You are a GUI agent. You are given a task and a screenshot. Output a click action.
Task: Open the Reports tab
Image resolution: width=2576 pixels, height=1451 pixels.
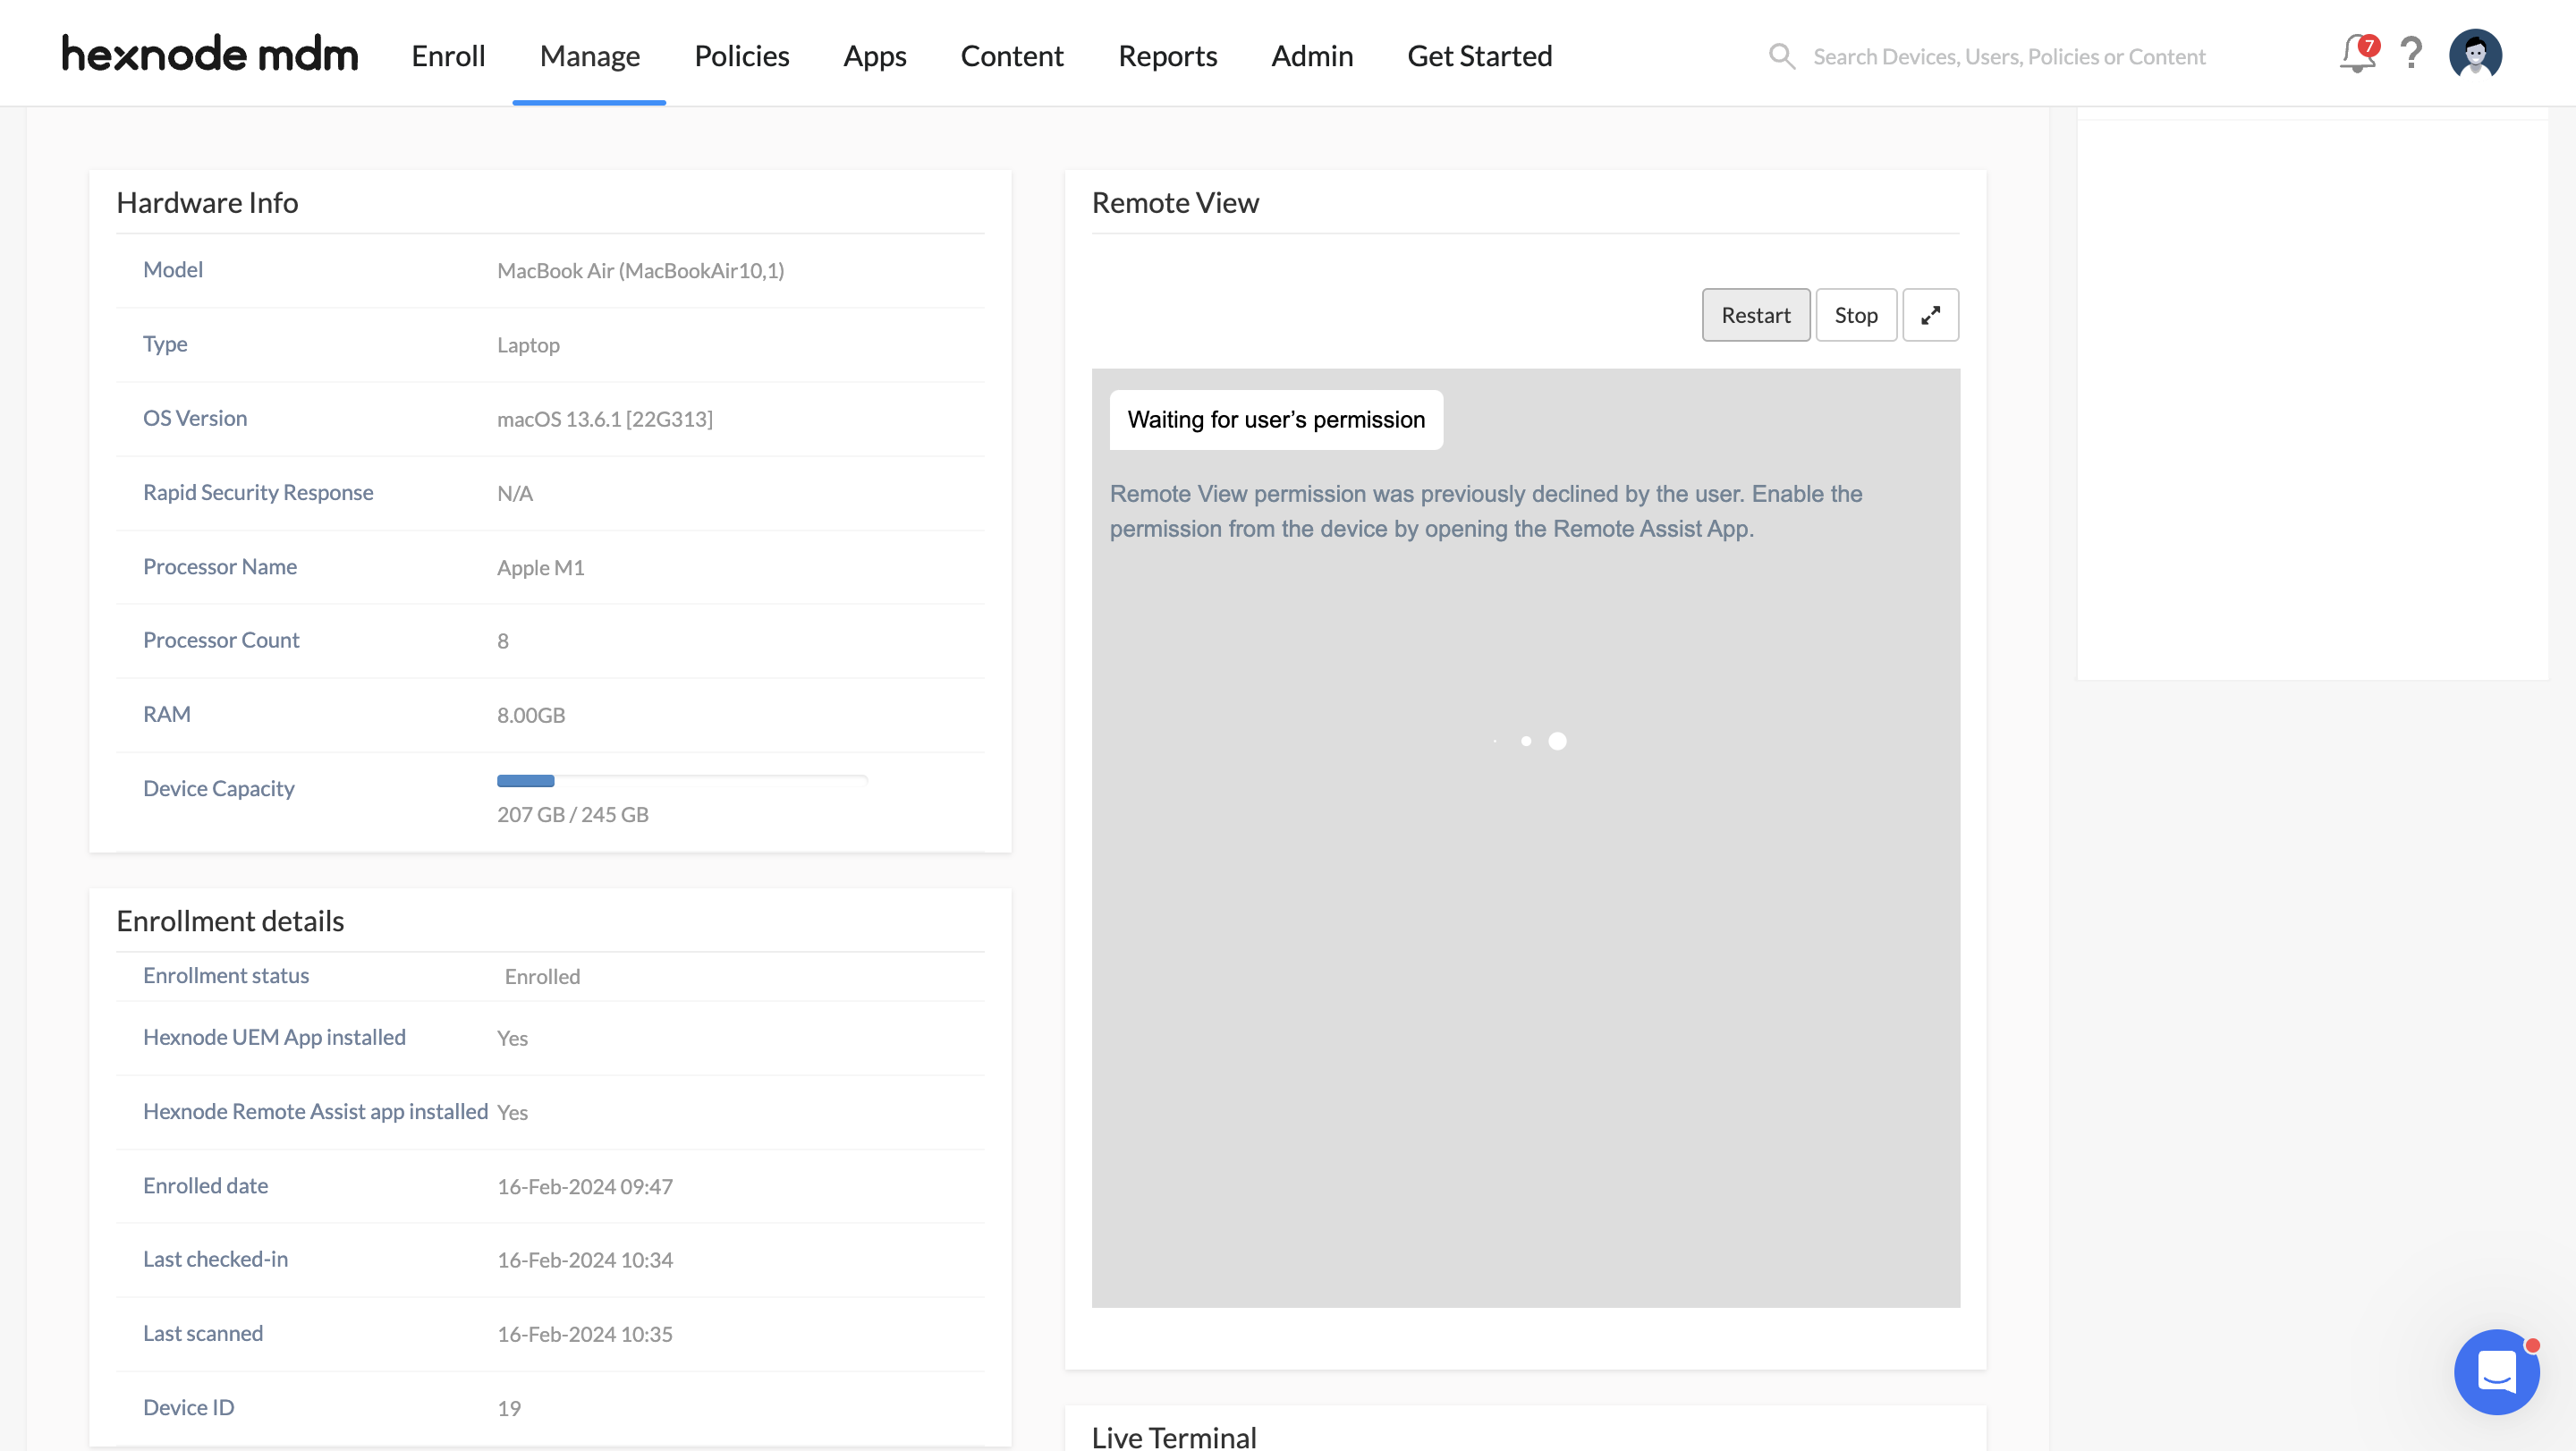click(1167, 56)
